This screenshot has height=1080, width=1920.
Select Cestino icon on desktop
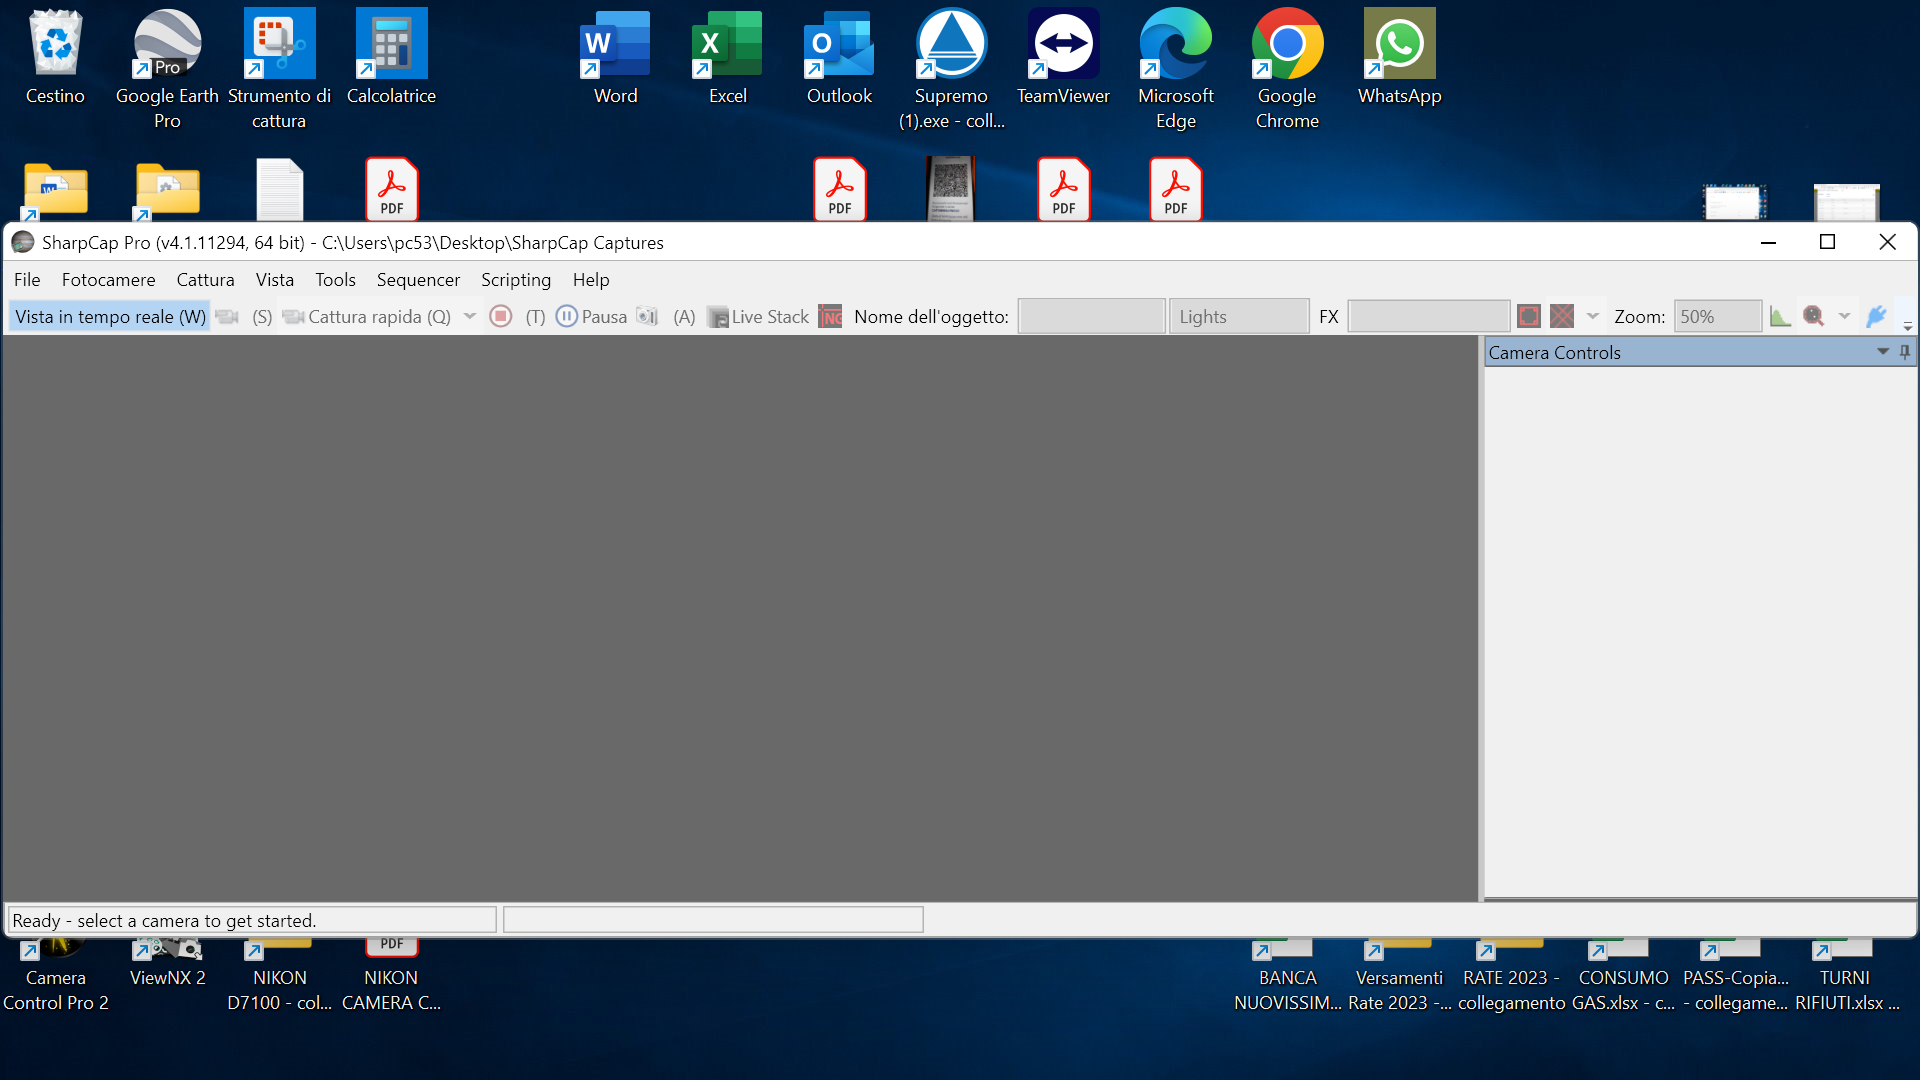pyautogui.click(x=55, y=57)
